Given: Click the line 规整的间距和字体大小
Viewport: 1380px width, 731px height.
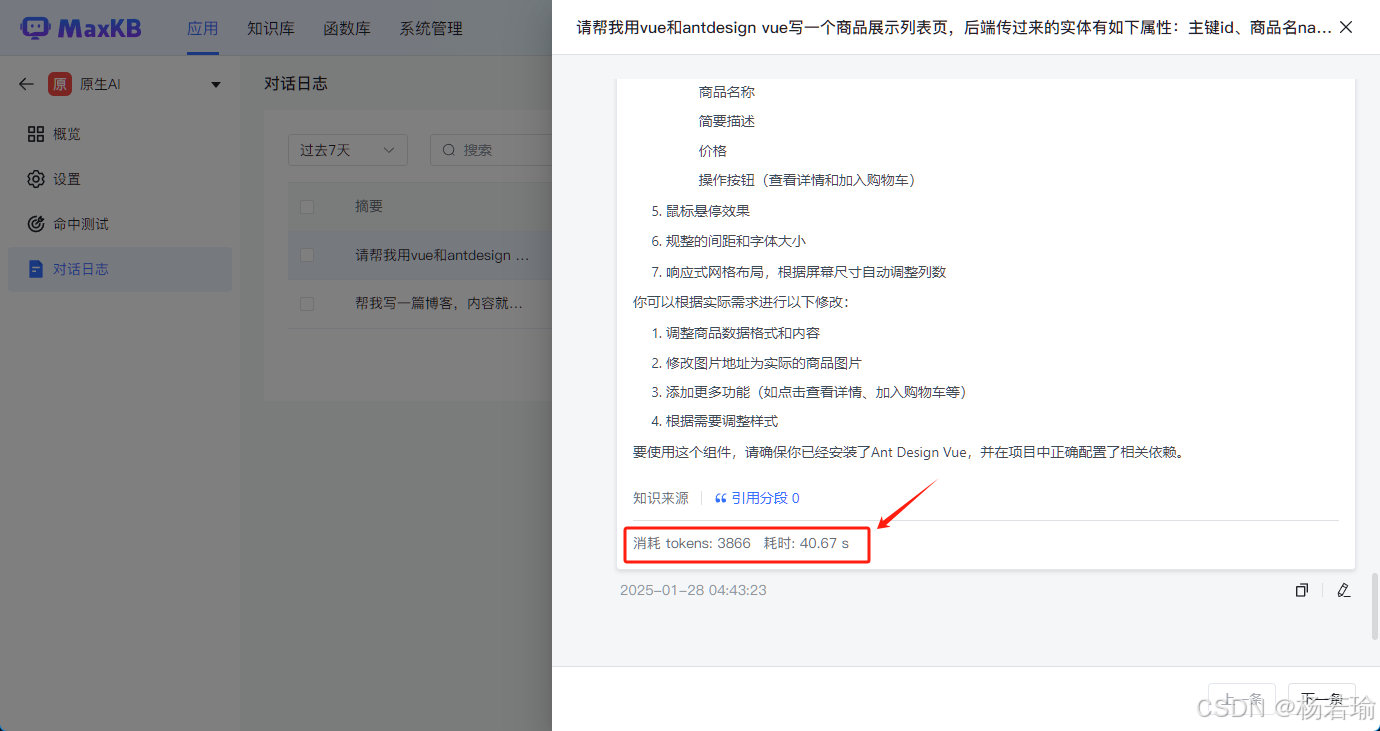Looking at the screenshot, I should click(736, 241).
